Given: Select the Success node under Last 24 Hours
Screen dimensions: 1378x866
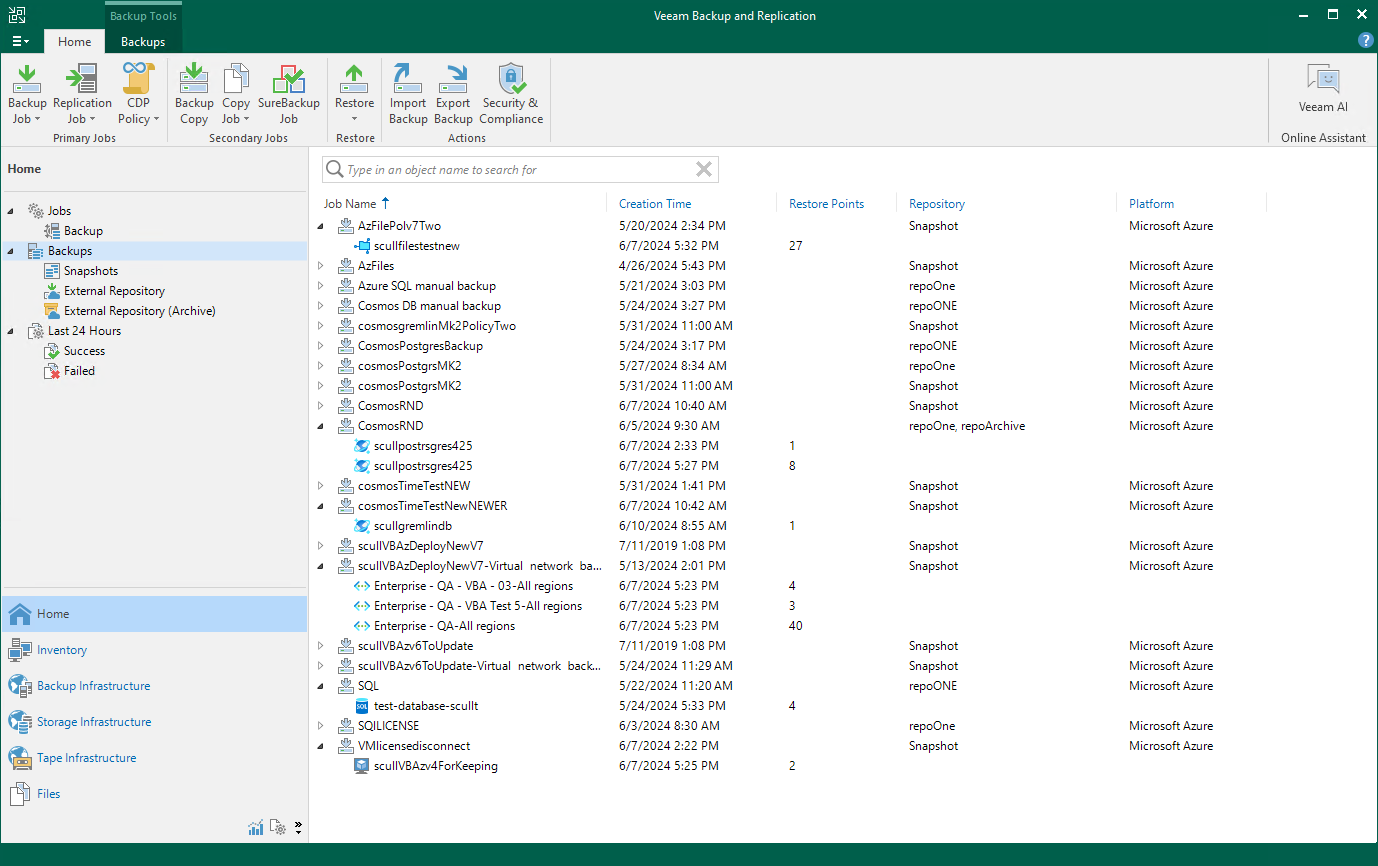Looking at the screenshot, I should [x=84, y=351].
